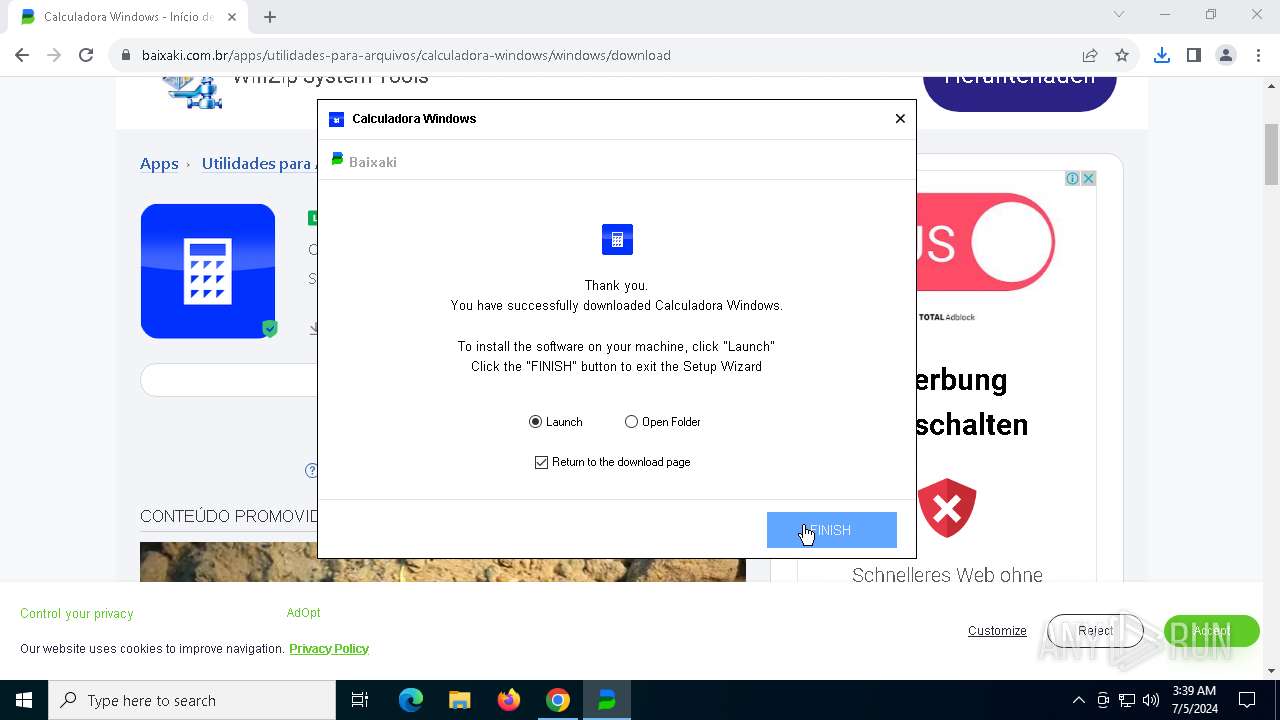Screen dimensions: 1280x720
Task: Select the Open Folder radio option
Action: tap(662, 422)
